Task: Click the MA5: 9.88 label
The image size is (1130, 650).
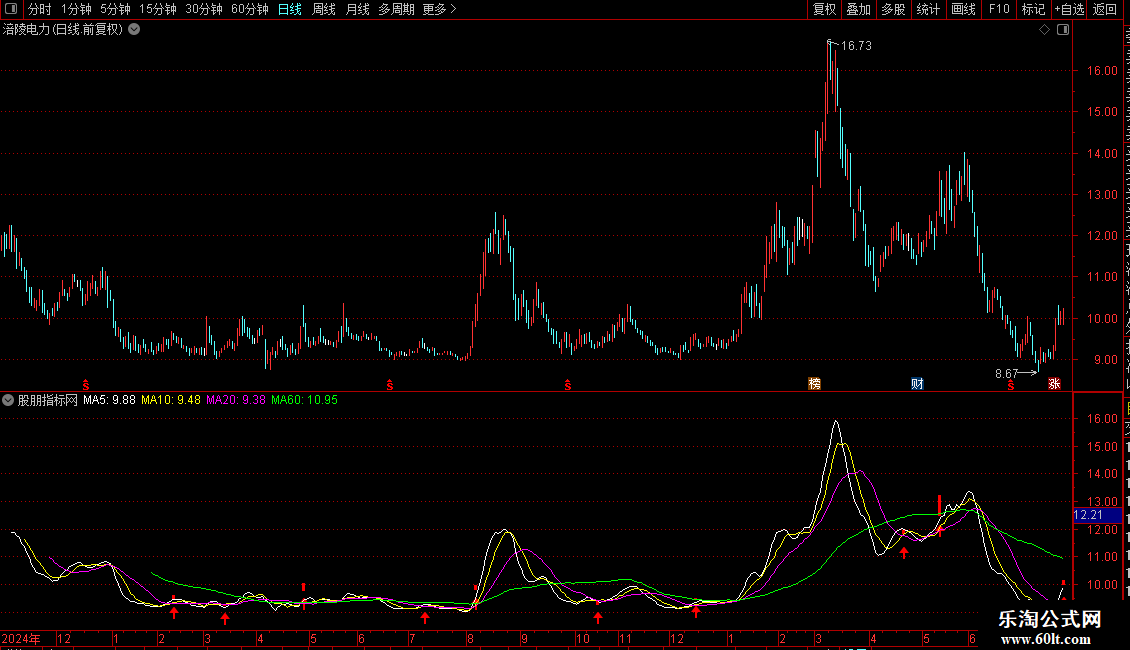Action: click(x=110, y=400)
